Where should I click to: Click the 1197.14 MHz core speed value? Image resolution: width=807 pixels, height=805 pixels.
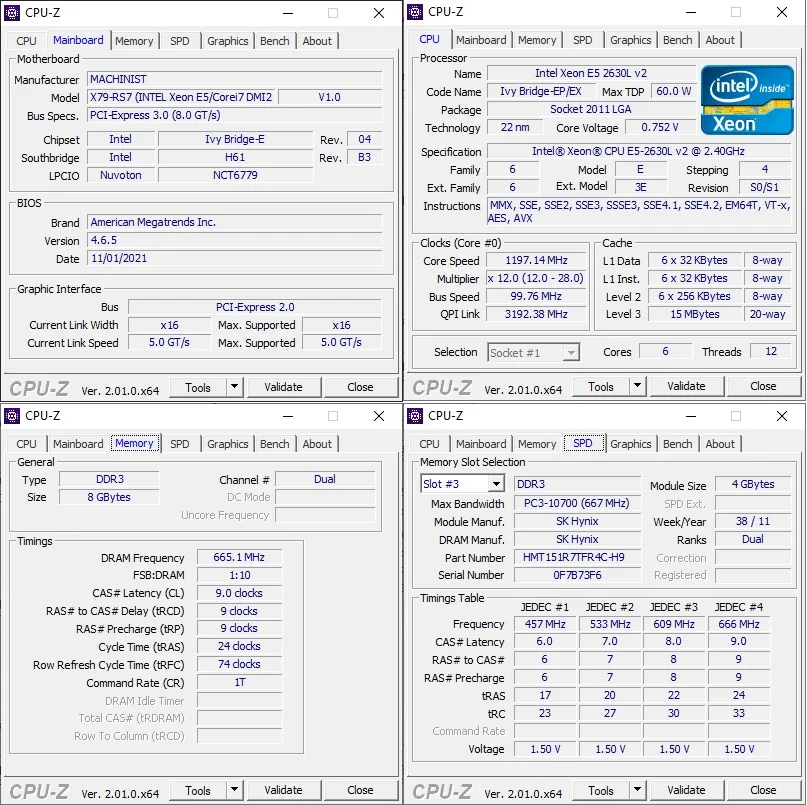536,260
